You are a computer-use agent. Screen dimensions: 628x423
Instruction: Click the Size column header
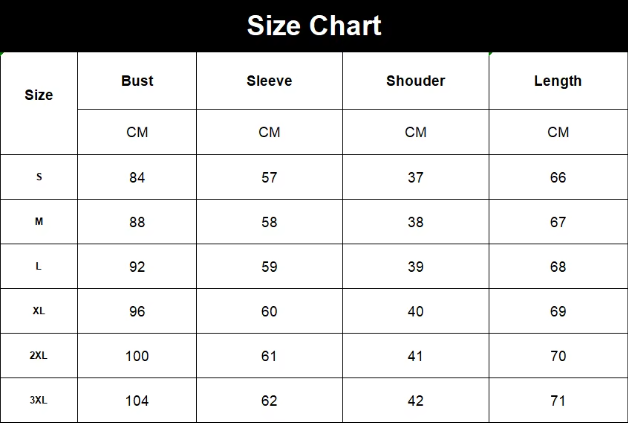point(39,95)
